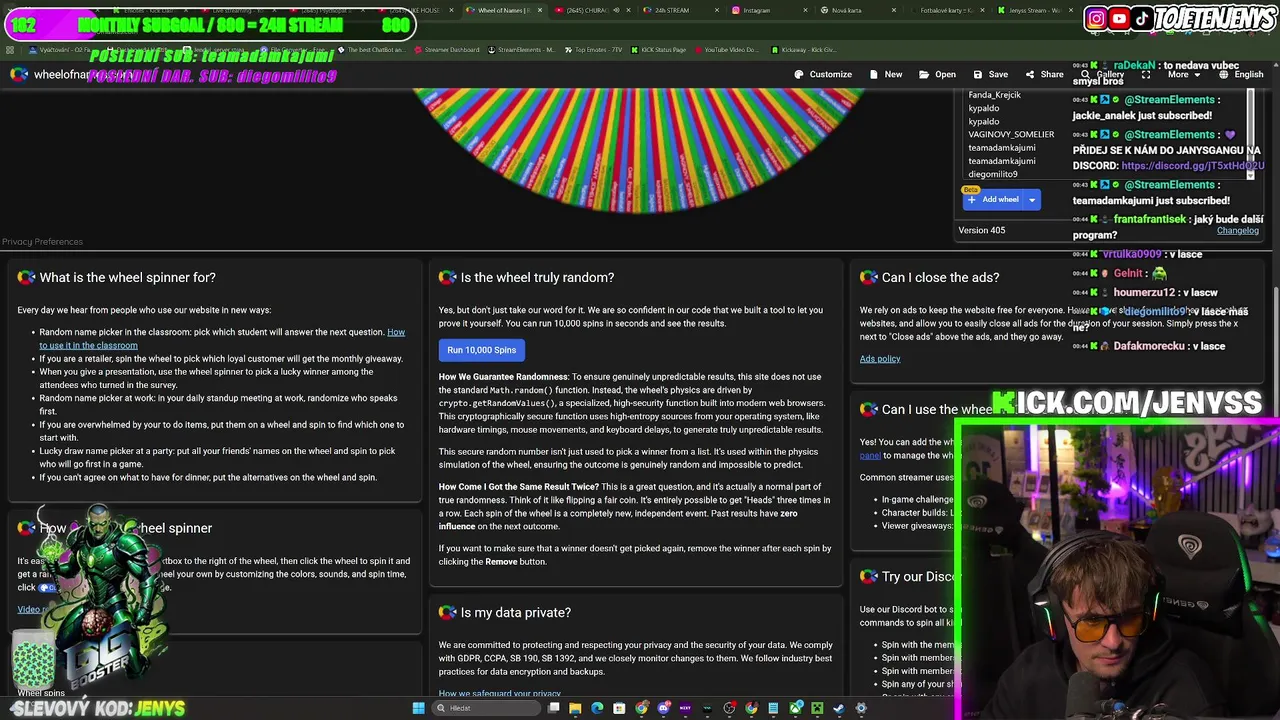The image size is (1280, 720).
Task: Share the wheel
Action: [x=1044, y=74]
